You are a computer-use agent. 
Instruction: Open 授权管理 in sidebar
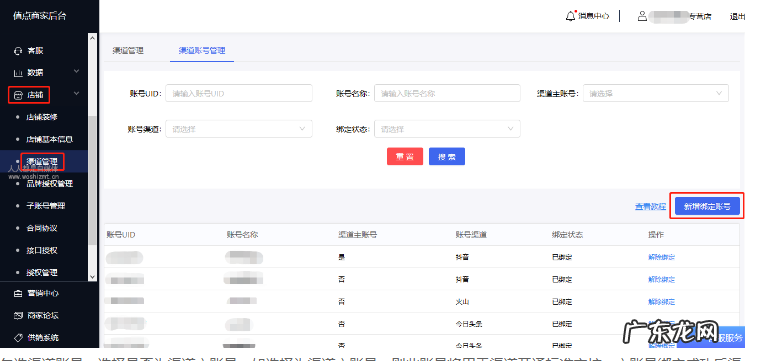[42, 273]
